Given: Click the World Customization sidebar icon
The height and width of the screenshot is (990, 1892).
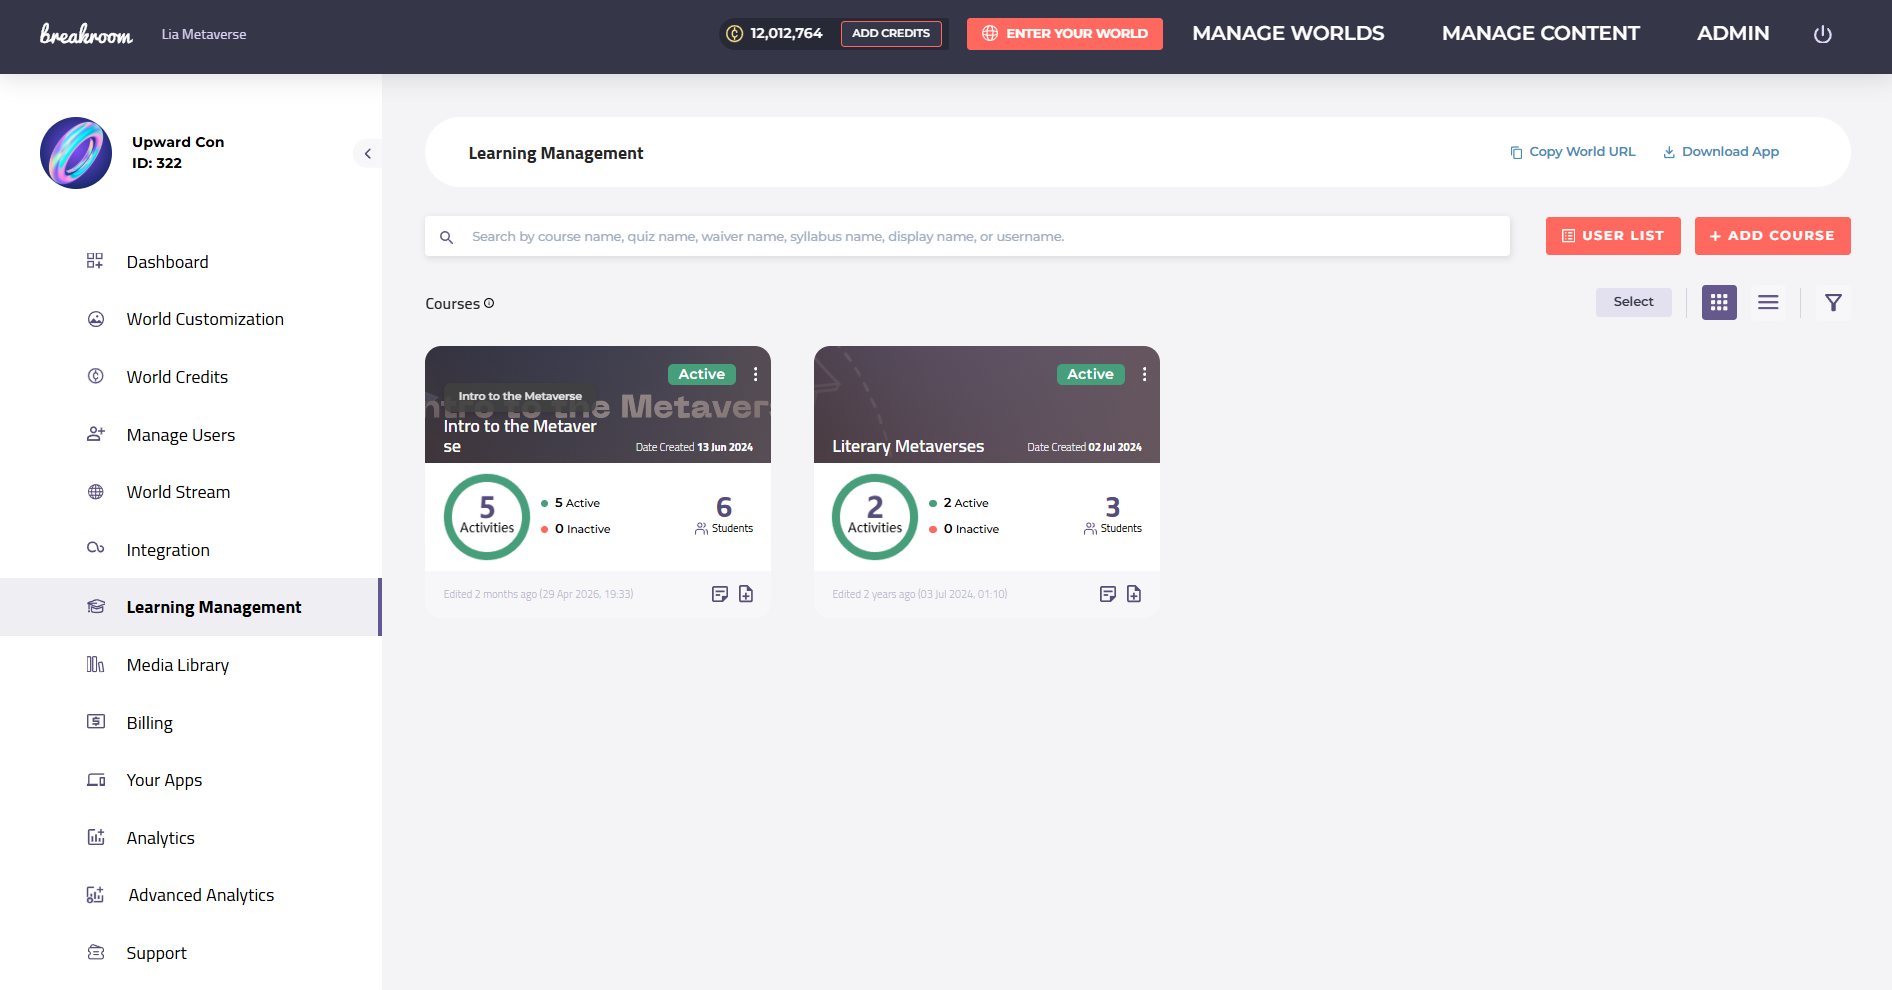Looking at the screenshot, I should click(x=96, y=319).
